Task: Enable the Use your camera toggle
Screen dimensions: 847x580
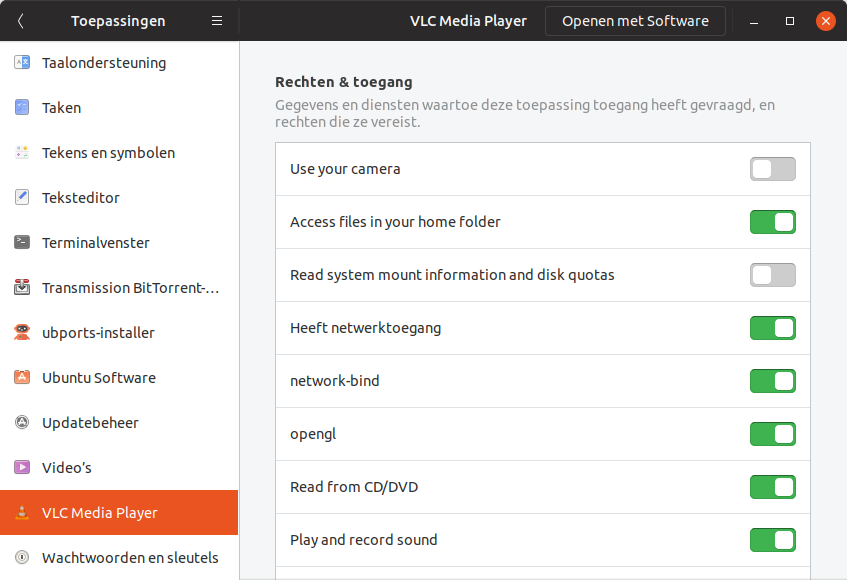Action: [x=772, y=169]
